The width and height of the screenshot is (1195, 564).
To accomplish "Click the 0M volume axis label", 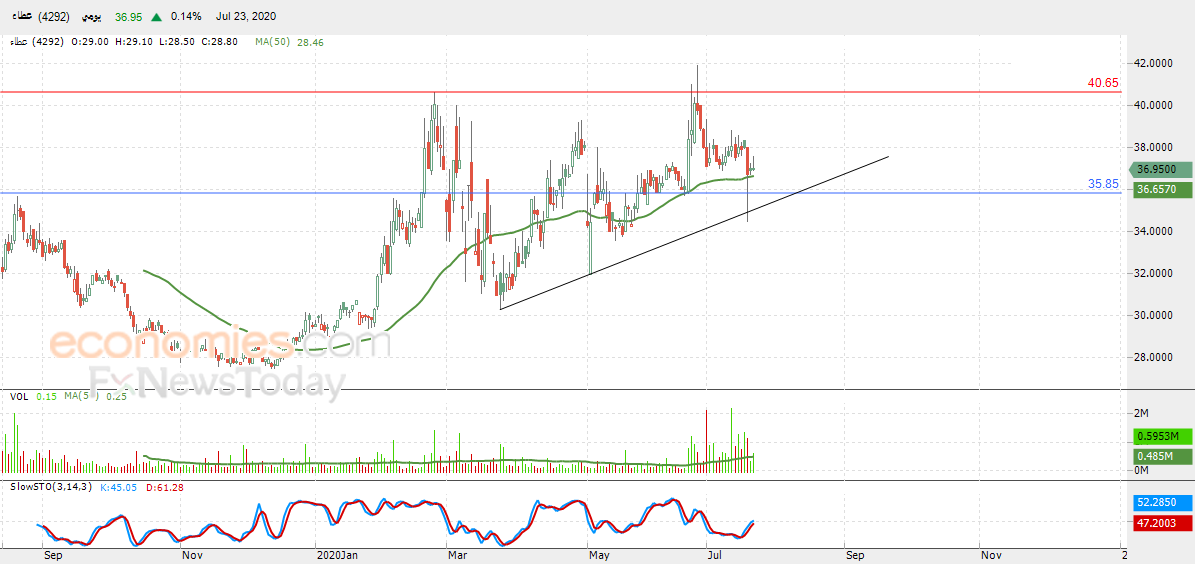I will pos(1141,470).
